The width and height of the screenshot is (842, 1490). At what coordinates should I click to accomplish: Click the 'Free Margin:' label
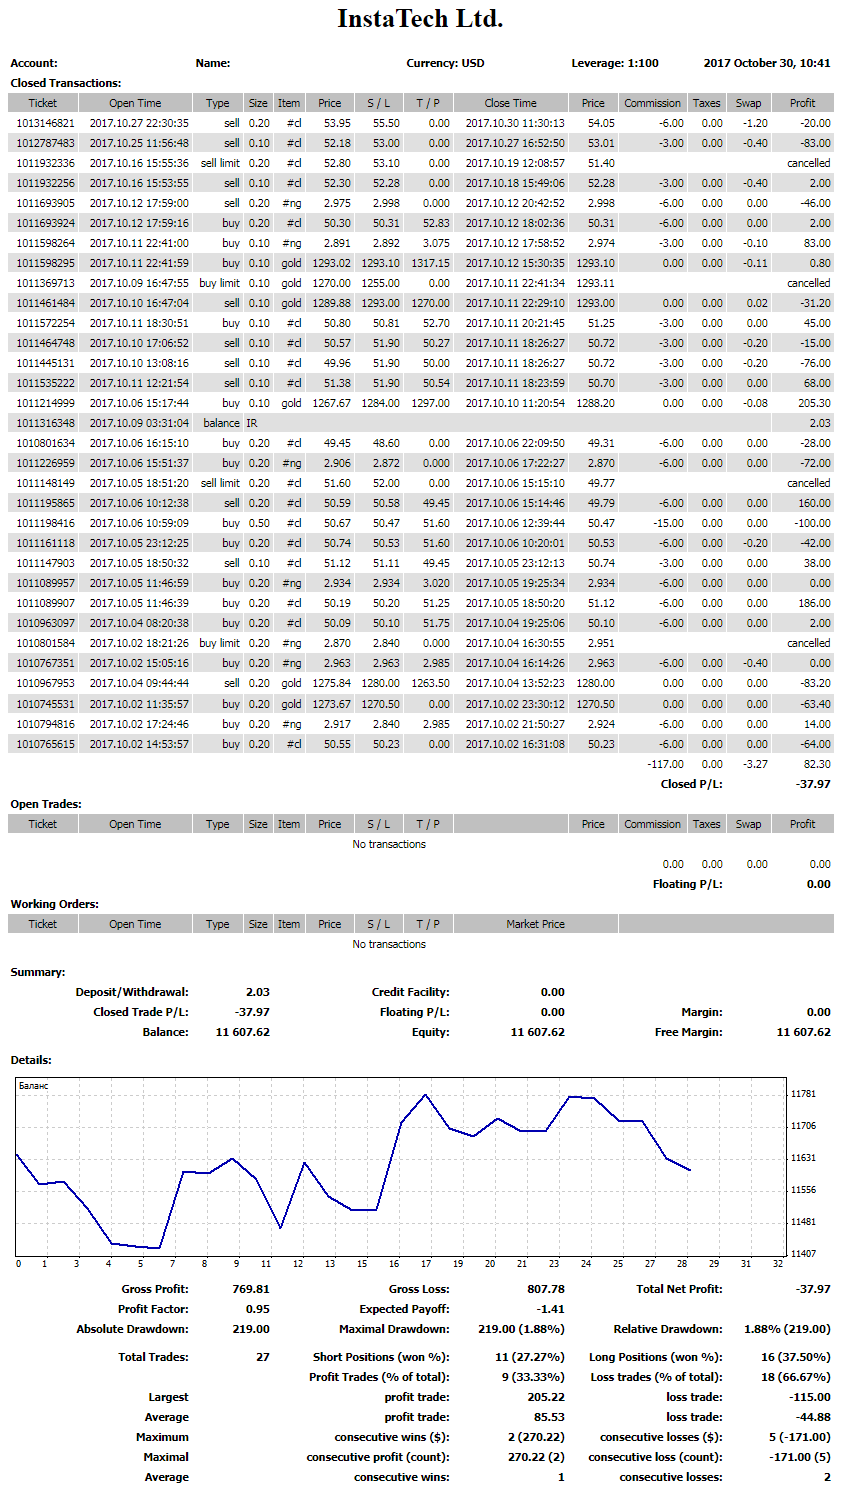click(x=689, y=1032)
